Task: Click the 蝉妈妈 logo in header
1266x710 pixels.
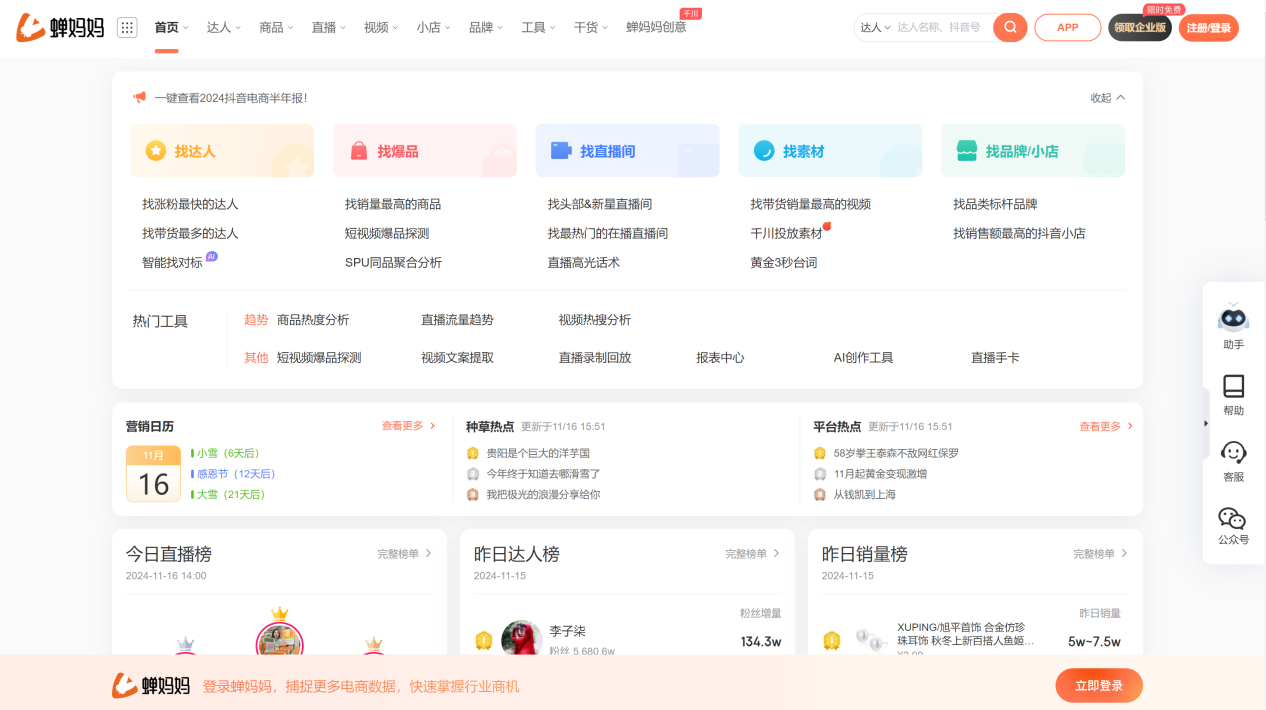Action: point(60,27)
